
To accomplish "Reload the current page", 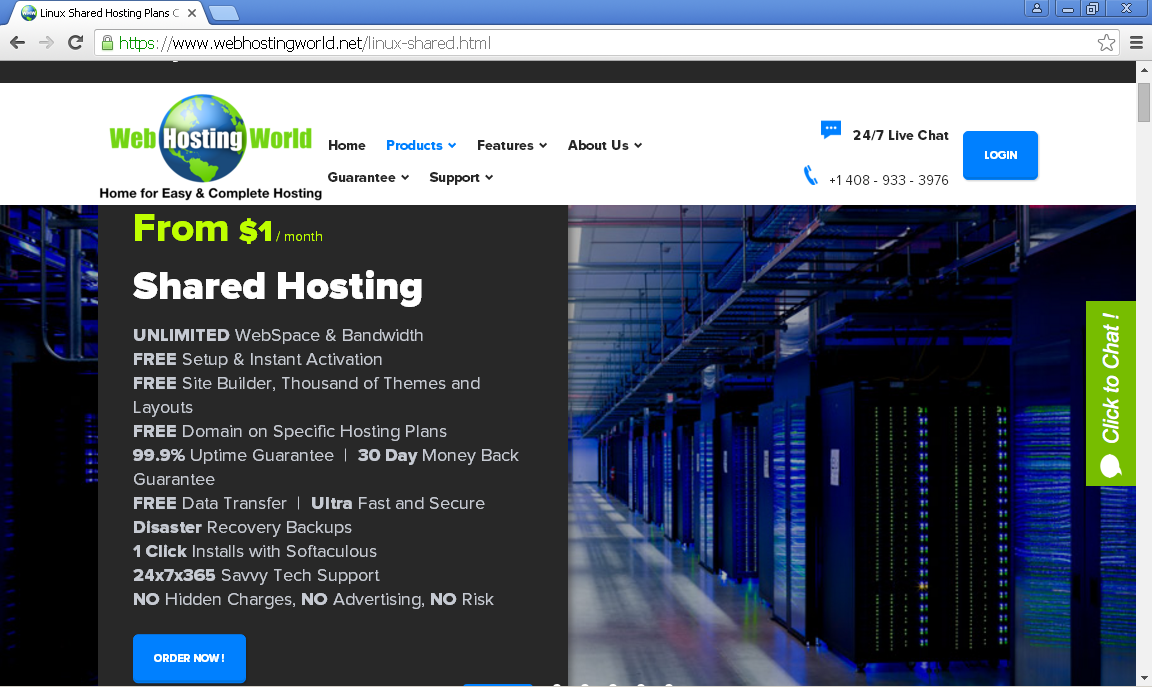I will pyautogui.click(x=75, y=43).
